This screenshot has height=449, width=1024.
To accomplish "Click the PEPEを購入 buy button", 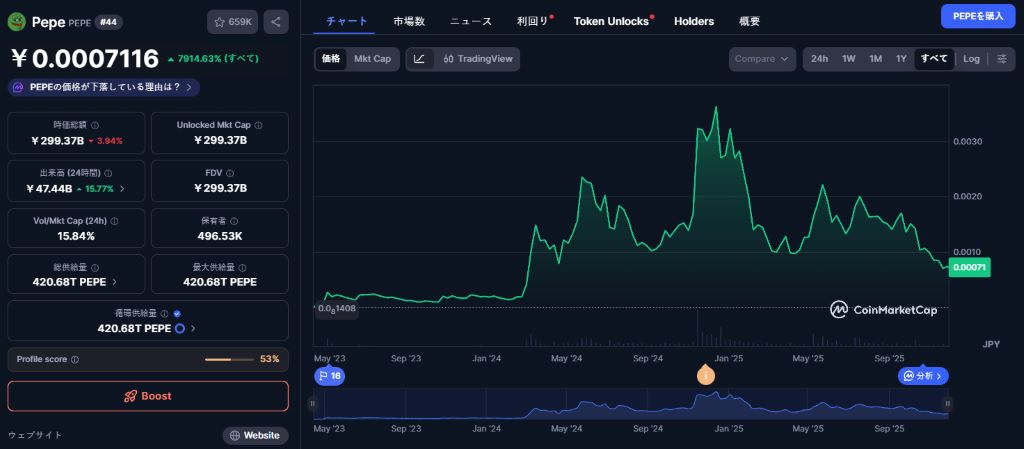I will (x=978, y=16).
